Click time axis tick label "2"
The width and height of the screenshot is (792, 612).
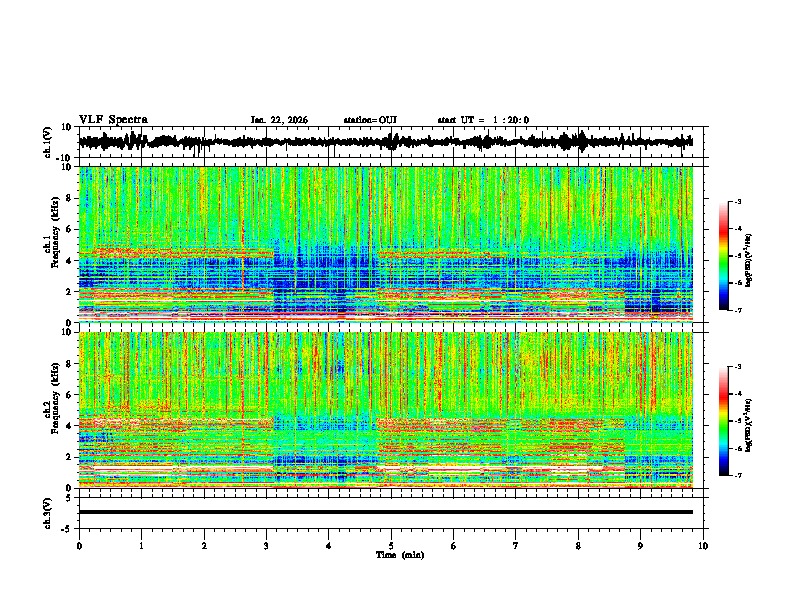204,546
